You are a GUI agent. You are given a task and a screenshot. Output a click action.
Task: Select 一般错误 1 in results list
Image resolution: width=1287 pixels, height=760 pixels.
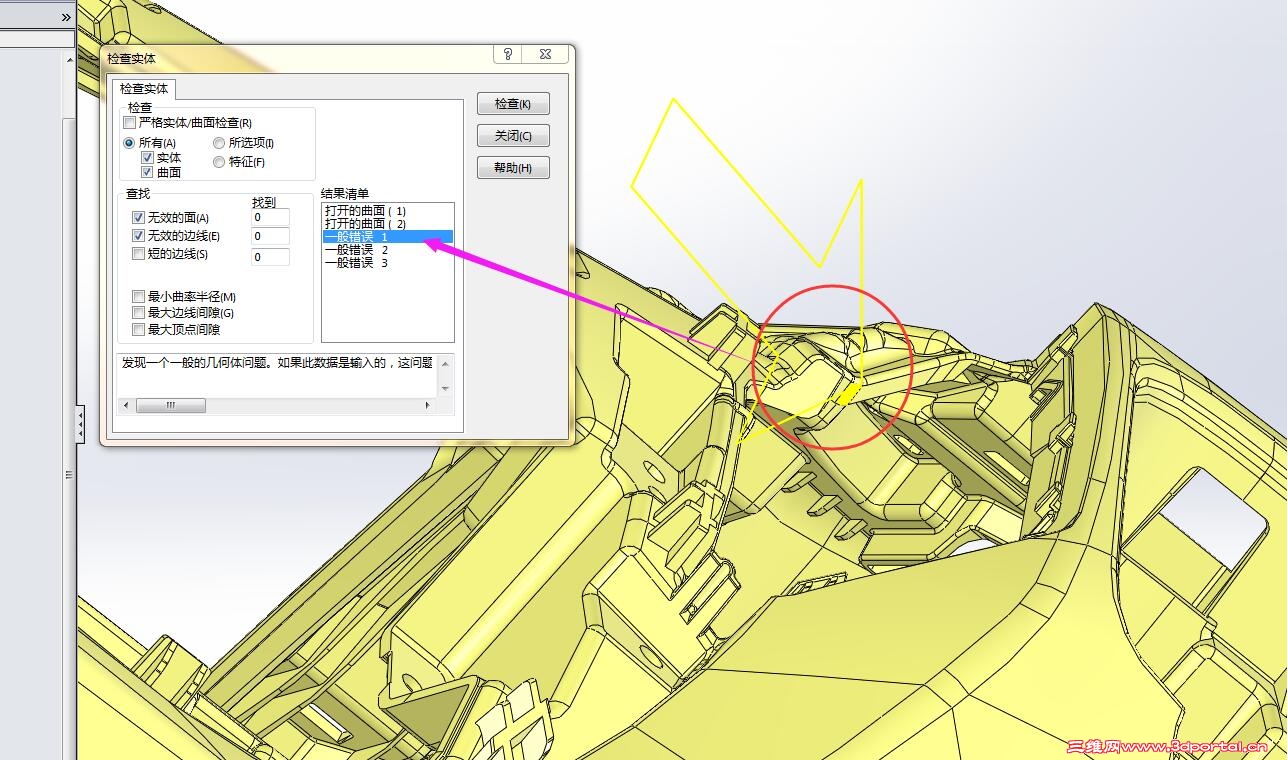pos(388,237)
